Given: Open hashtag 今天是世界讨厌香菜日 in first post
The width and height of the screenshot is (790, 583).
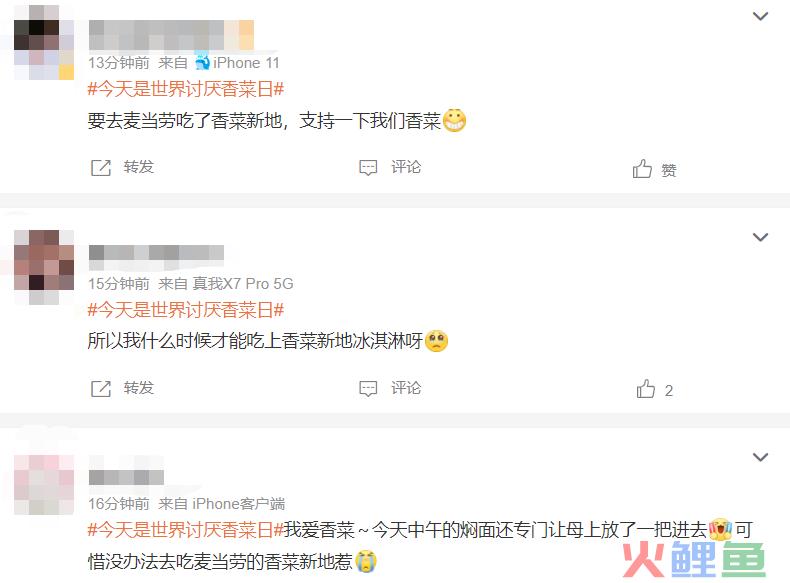Looking at the screenshot, I should coord(186,89).
